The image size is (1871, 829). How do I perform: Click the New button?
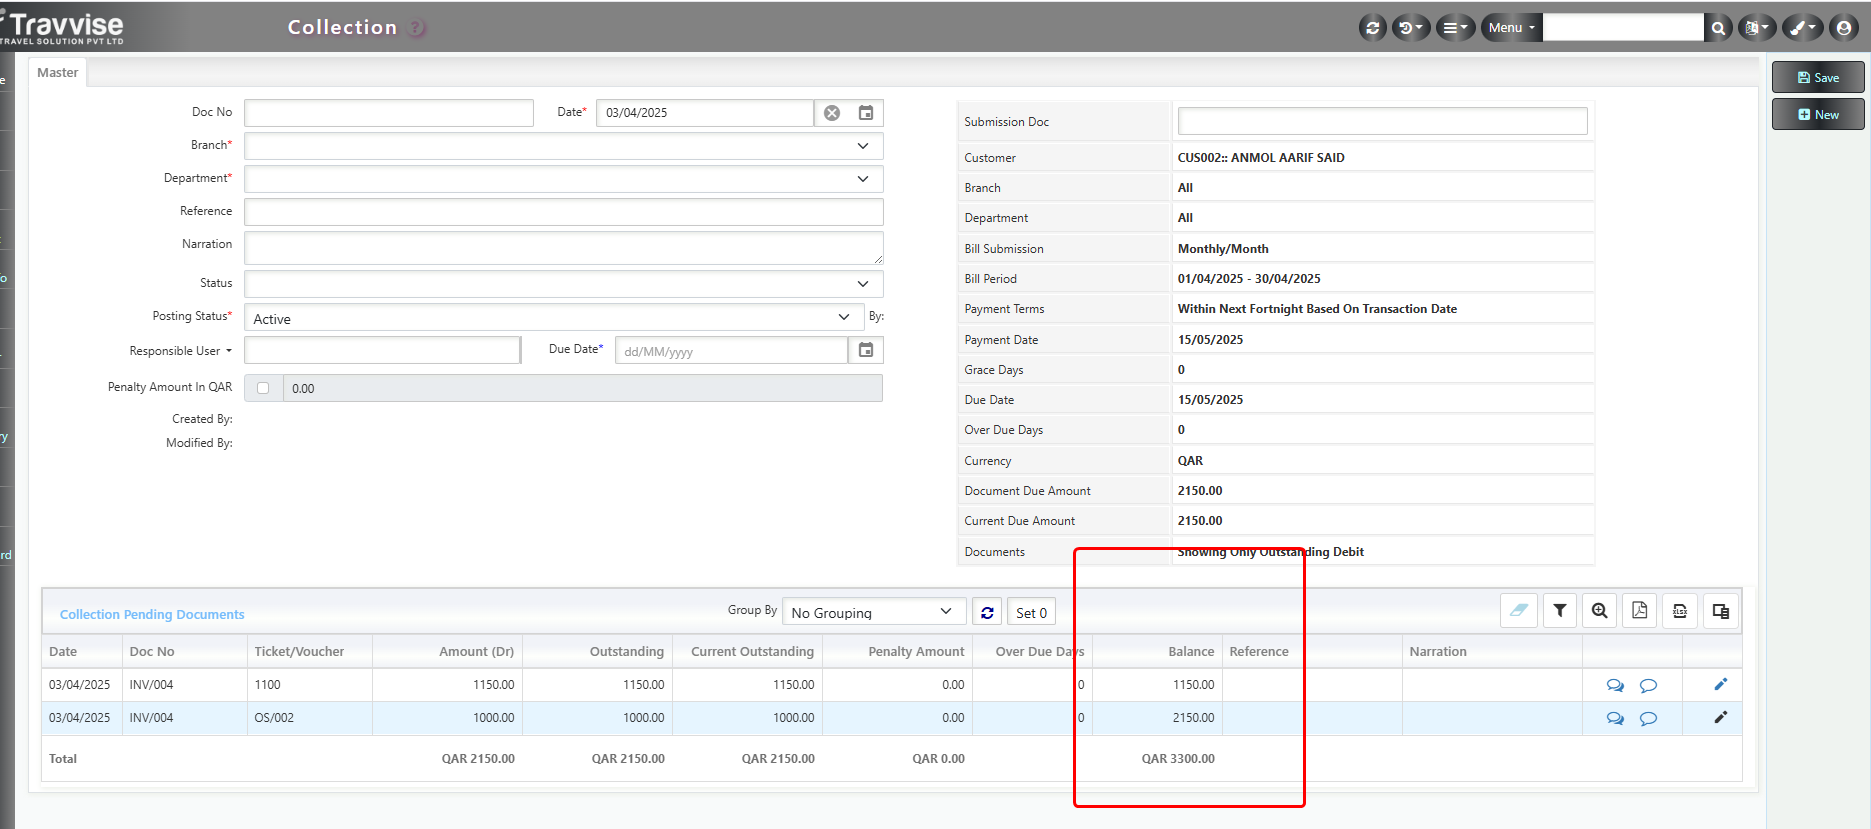tap(1818, 114)
